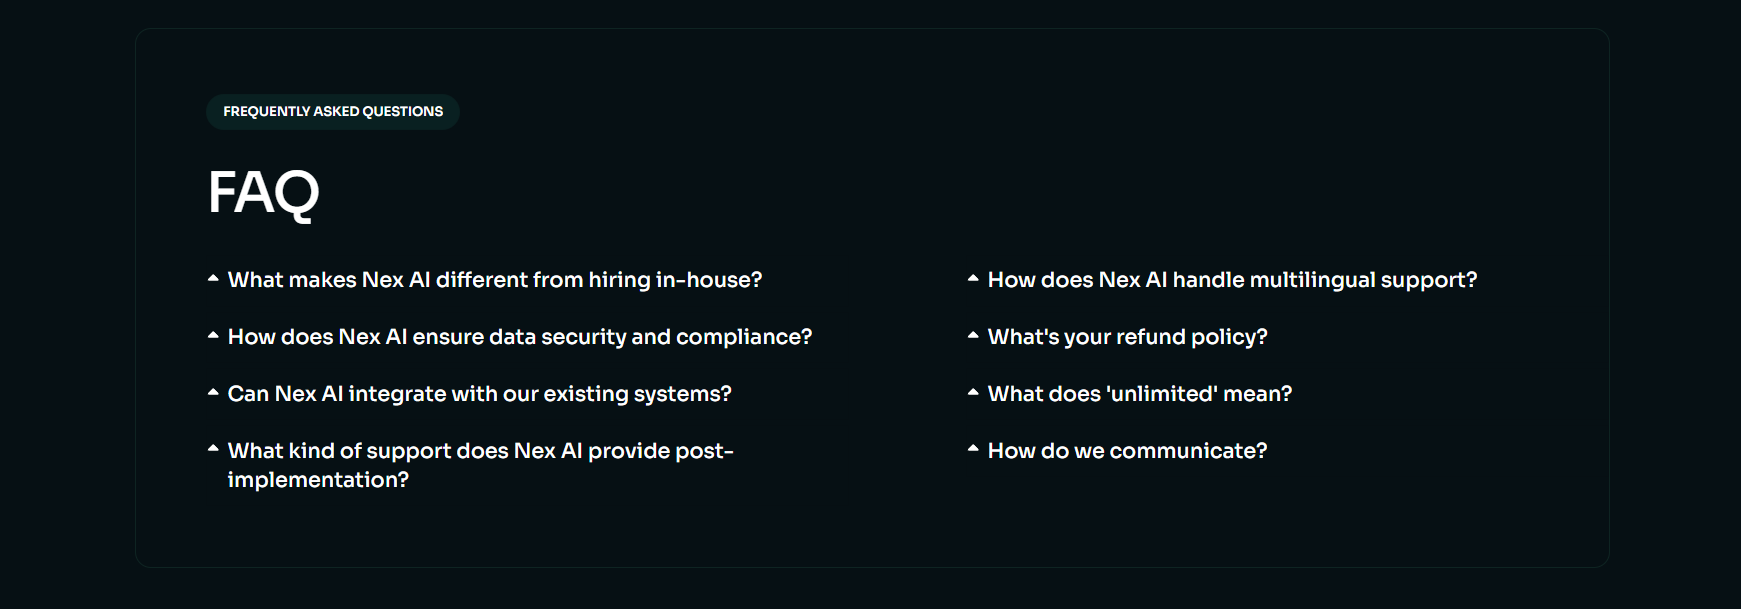Click the caret icon beside 'What does unlimited mean?'
This screenshot has width=1741, height=609.
click(x=973, y=393)
